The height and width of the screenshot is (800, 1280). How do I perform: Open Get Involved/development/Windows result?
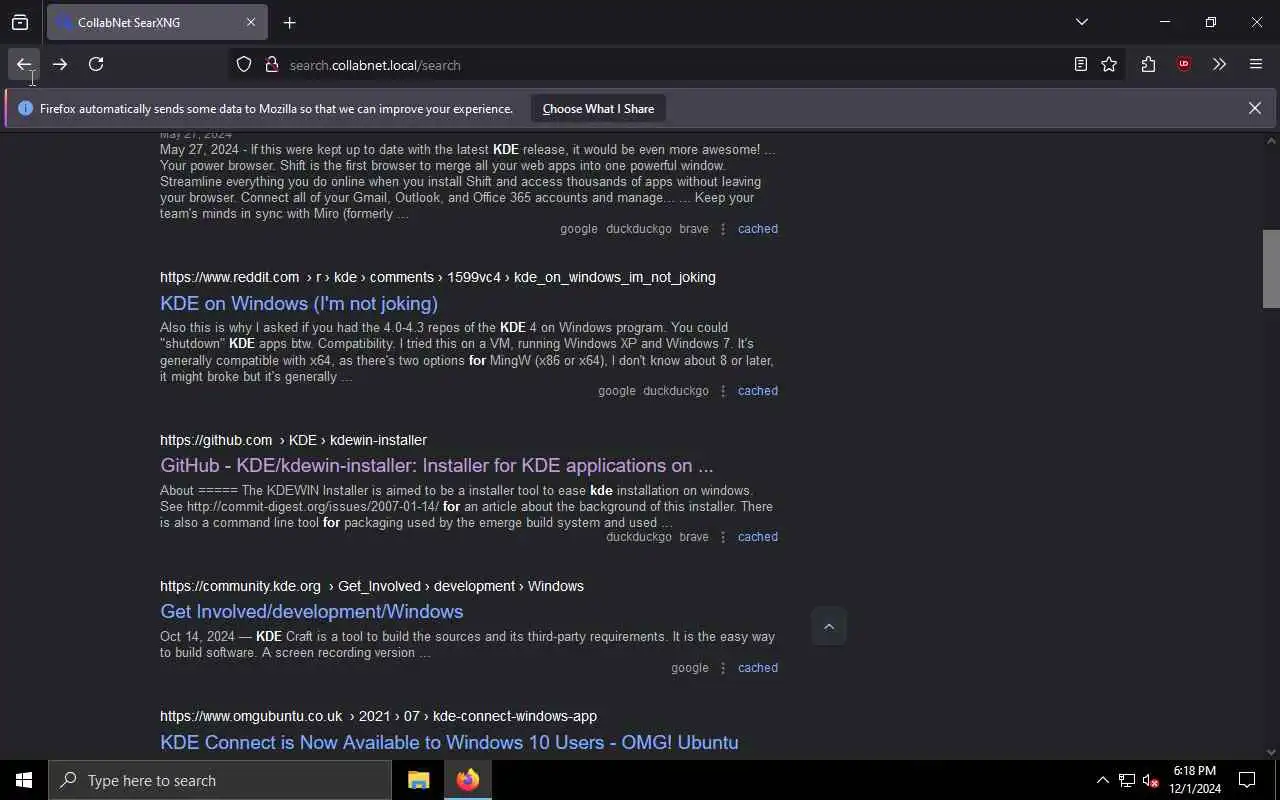(311, 611)
